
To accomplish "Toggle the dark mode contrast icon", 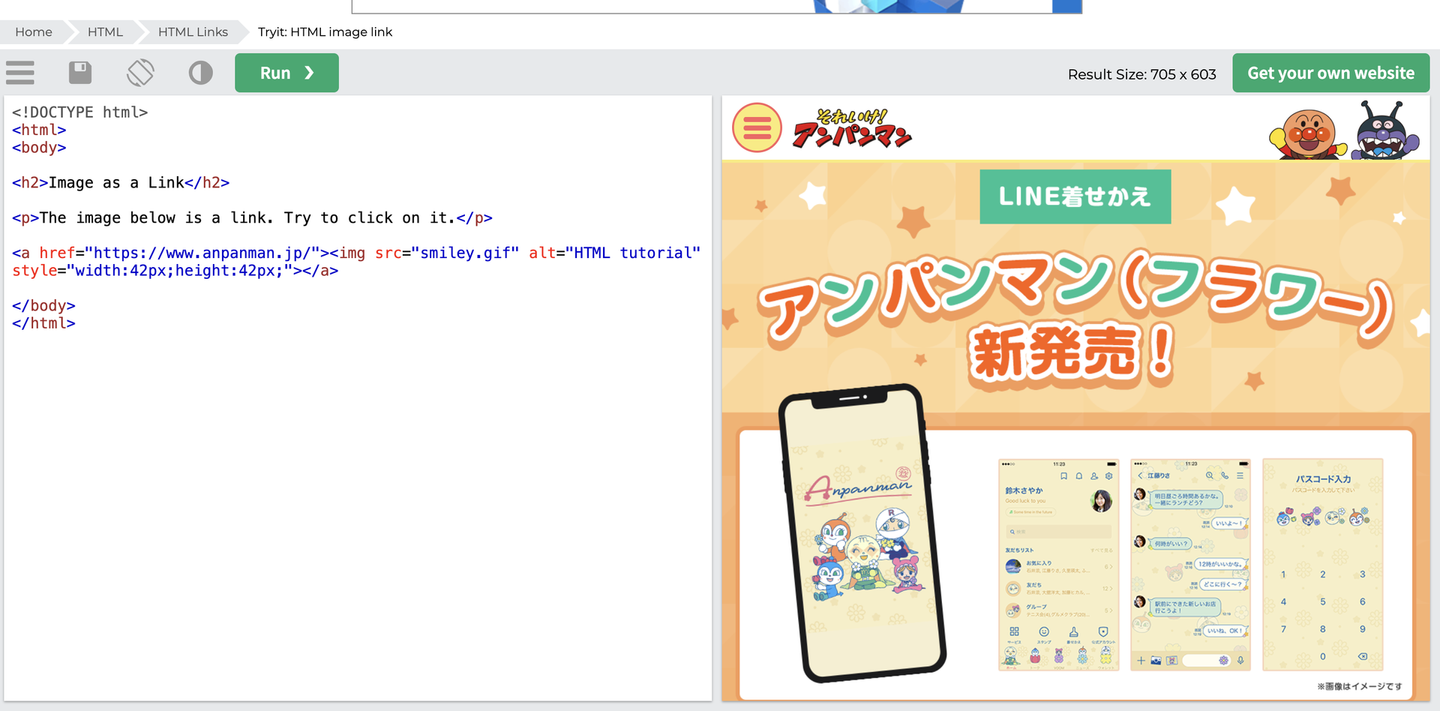I will pyautogui.click(x=201, y=73).
